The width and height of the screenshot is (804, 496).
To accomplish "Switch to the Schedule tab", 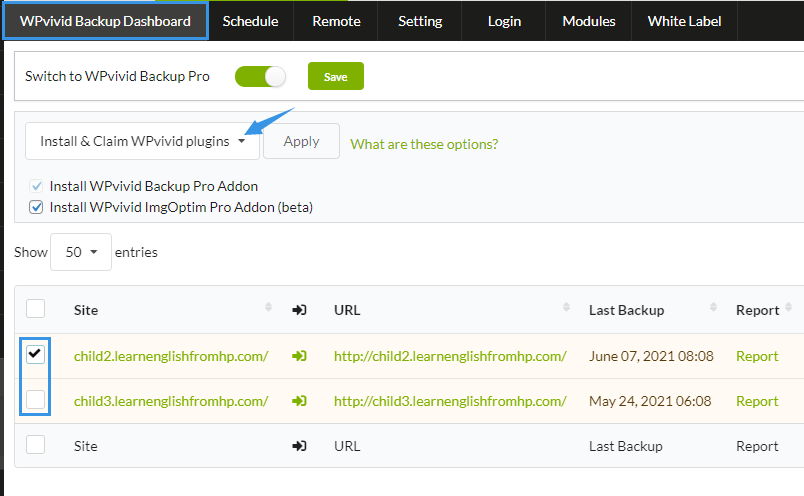I will click(x=250, y=21).
